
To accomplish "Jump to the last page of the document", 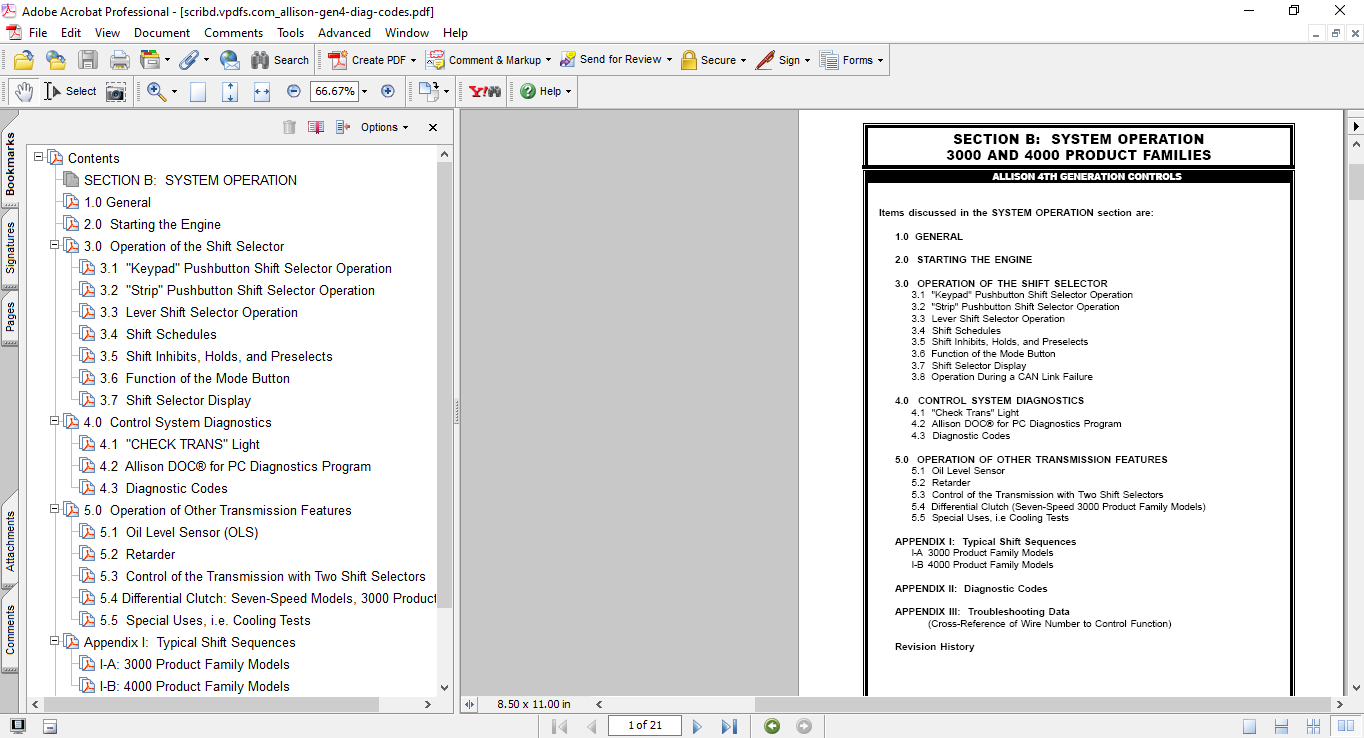I will point(729,726).
